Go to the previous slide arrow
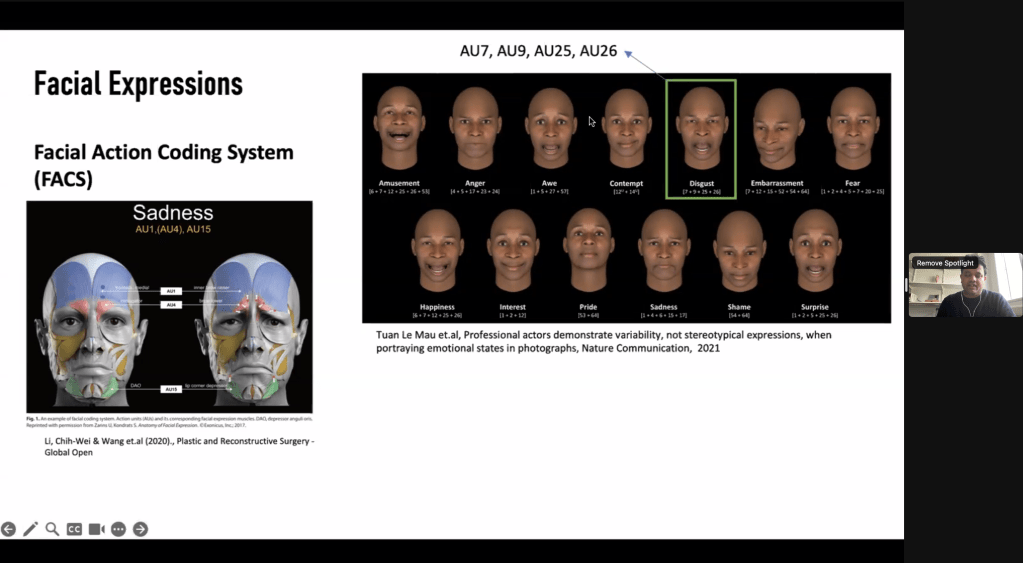 (x=9, y=529)
